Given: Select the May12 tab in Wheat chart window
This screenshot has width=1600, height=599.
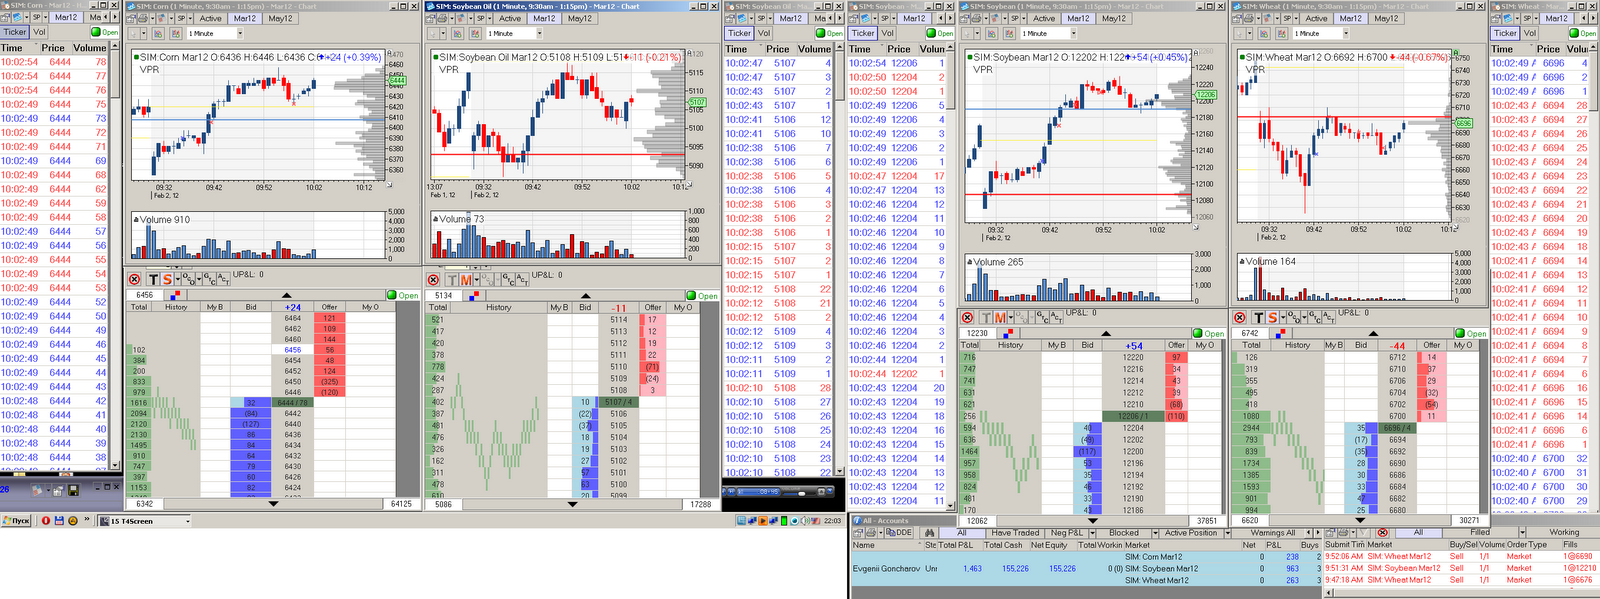Looking at the screenshot, I should [1387, 18].
